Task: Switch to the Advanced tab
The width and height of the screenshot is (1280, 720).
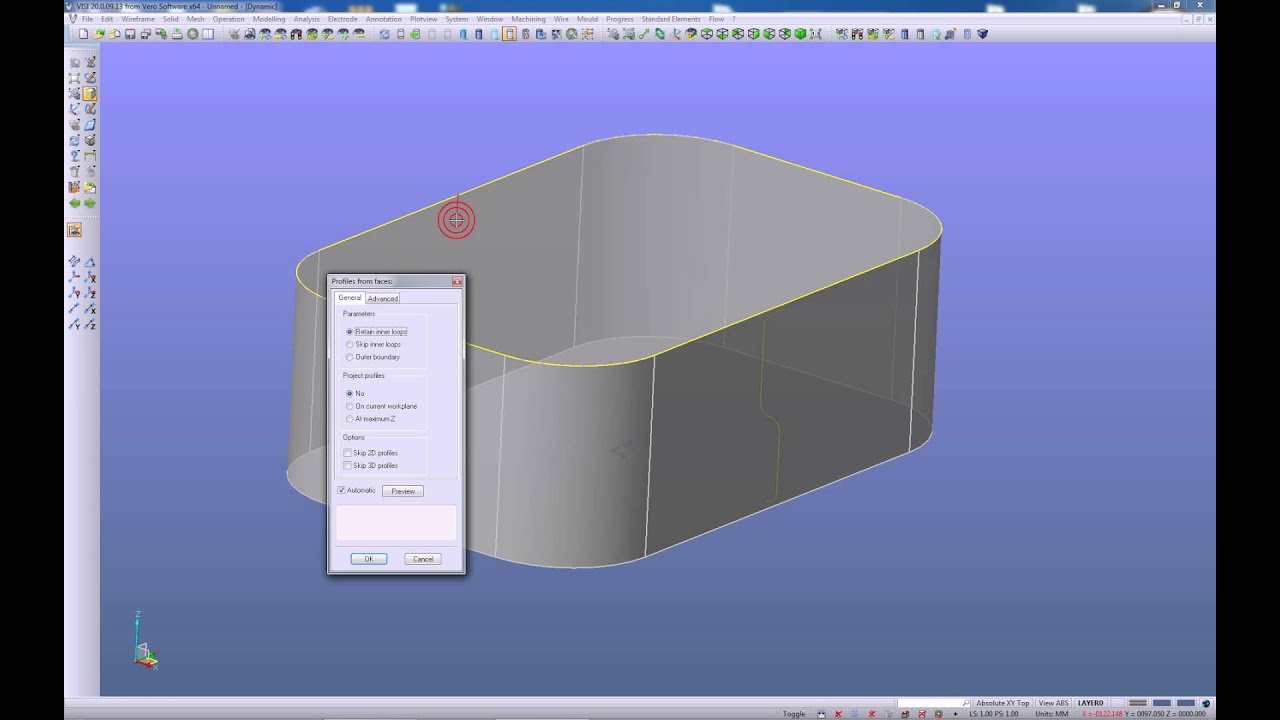Action: [x=382, y=298]
